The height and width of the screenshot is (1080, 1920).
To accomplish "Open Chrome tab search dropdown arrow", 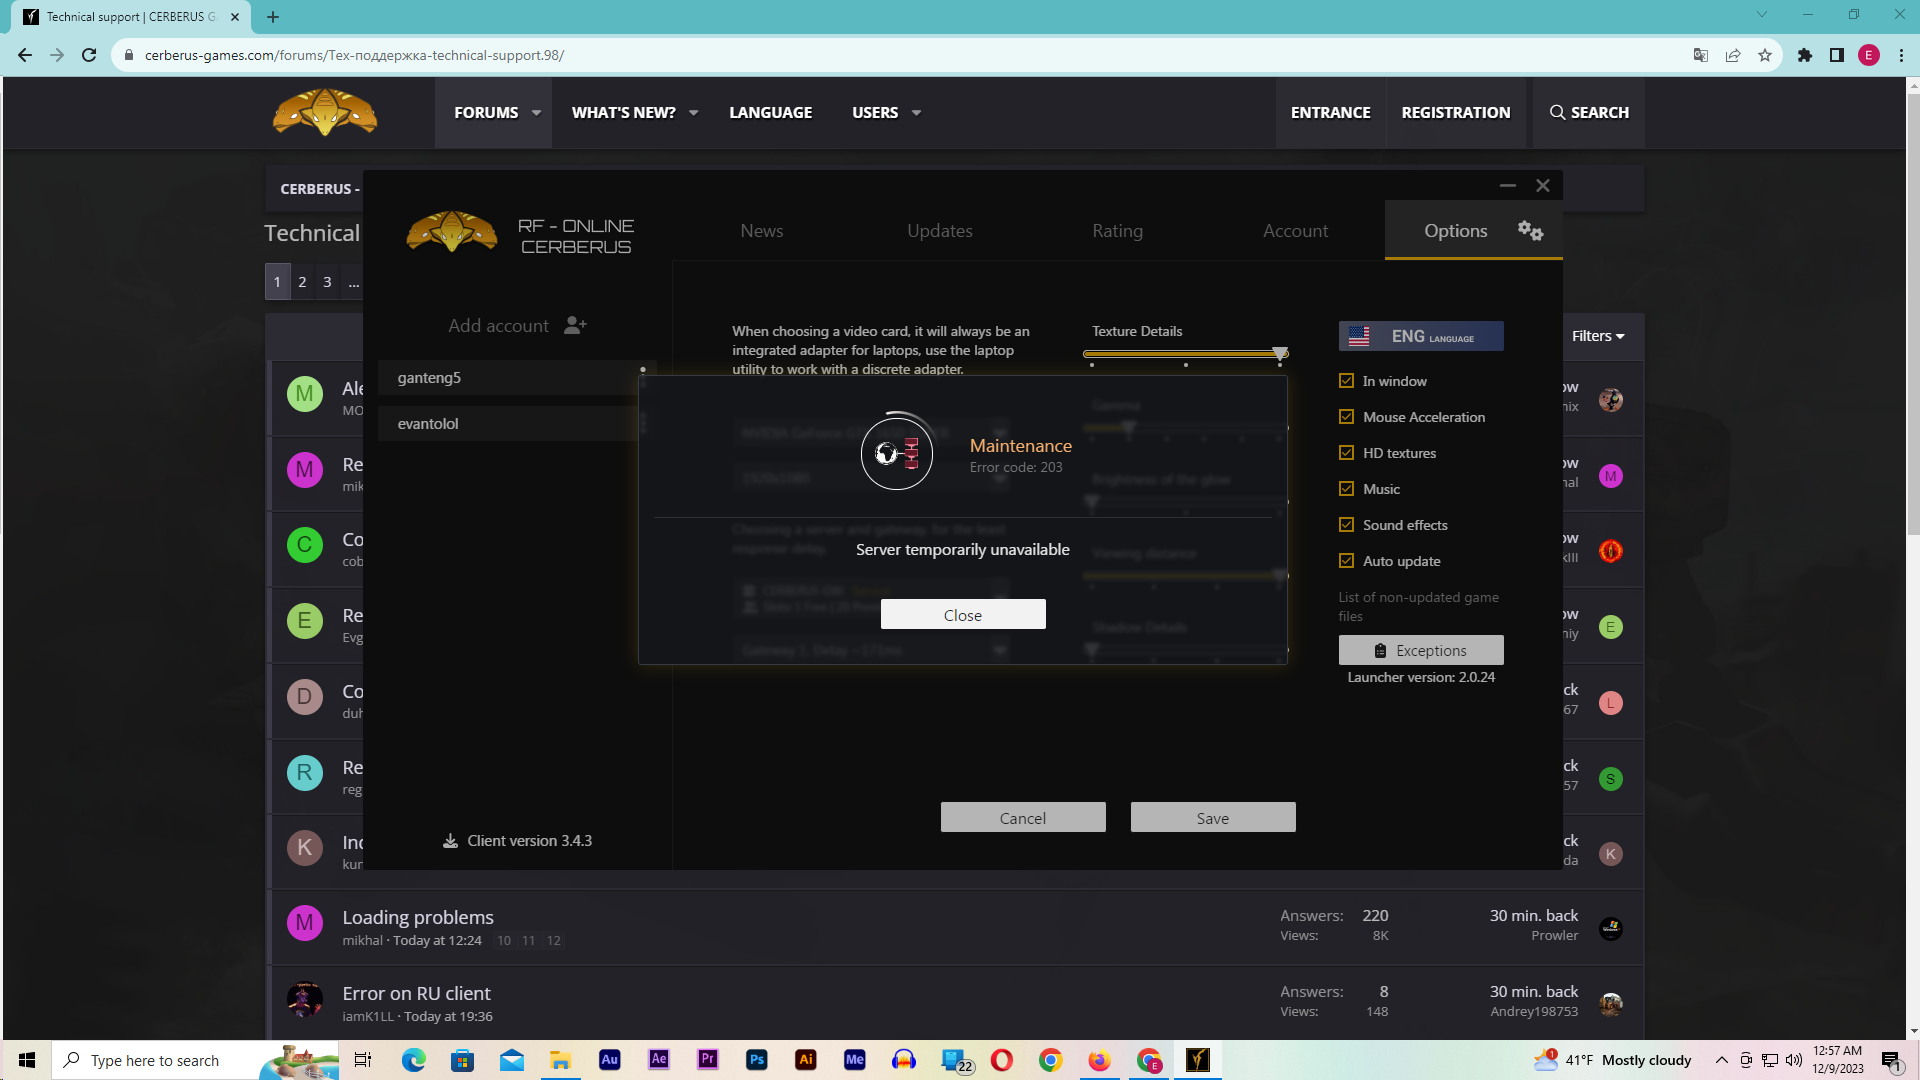I will (x=1762, y=15).
